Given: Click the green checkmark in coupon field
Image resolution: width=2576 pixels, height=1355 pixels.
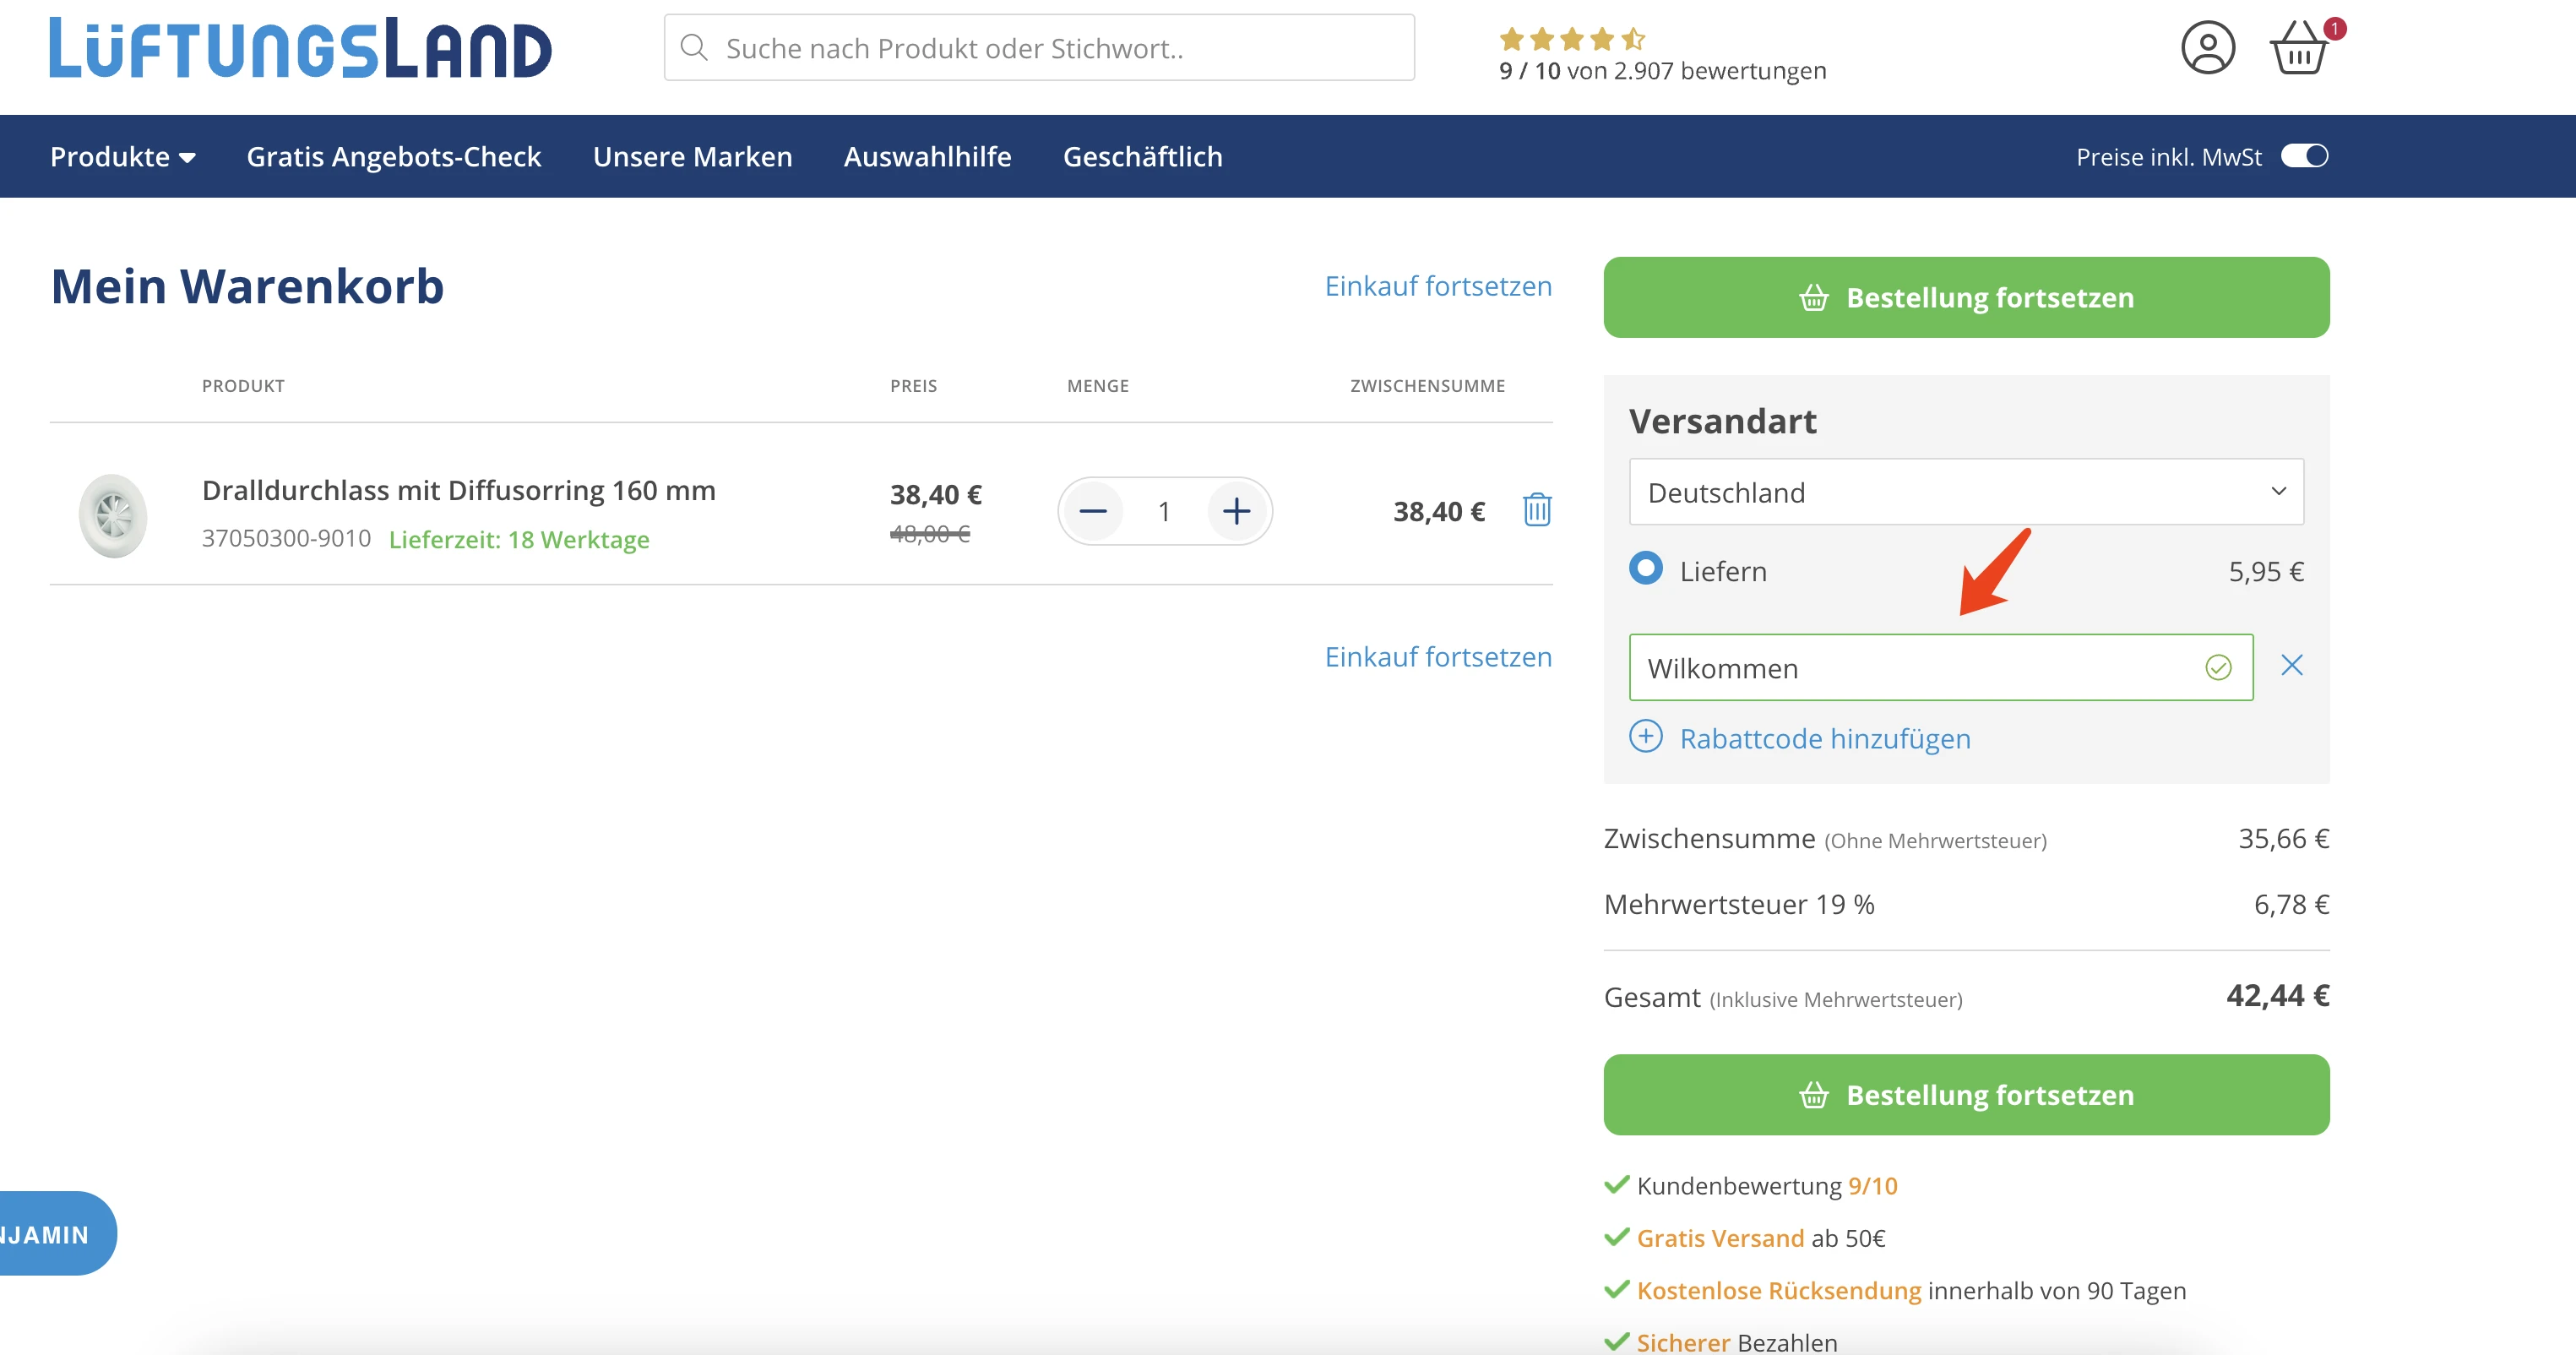Looking at the screenshot, I should [x=2218, y=667].
